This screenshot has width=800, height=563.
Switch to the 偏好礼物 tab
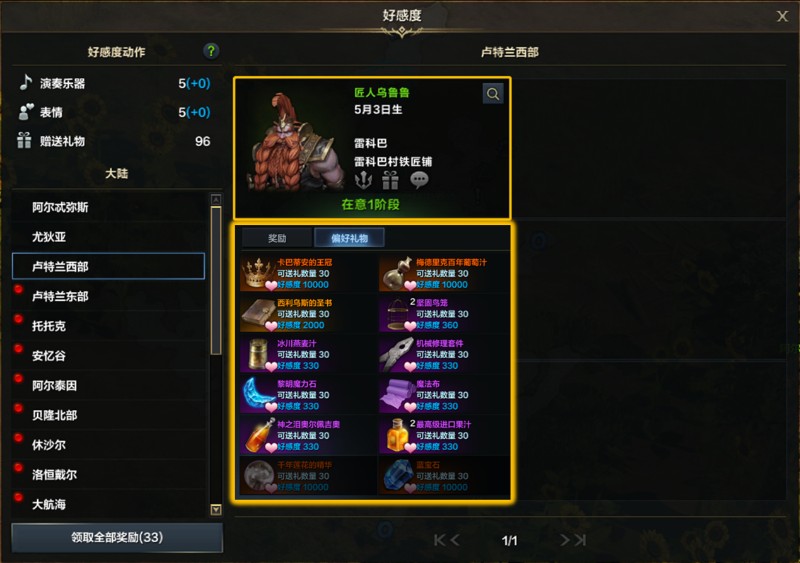click(x=349, y=238)
